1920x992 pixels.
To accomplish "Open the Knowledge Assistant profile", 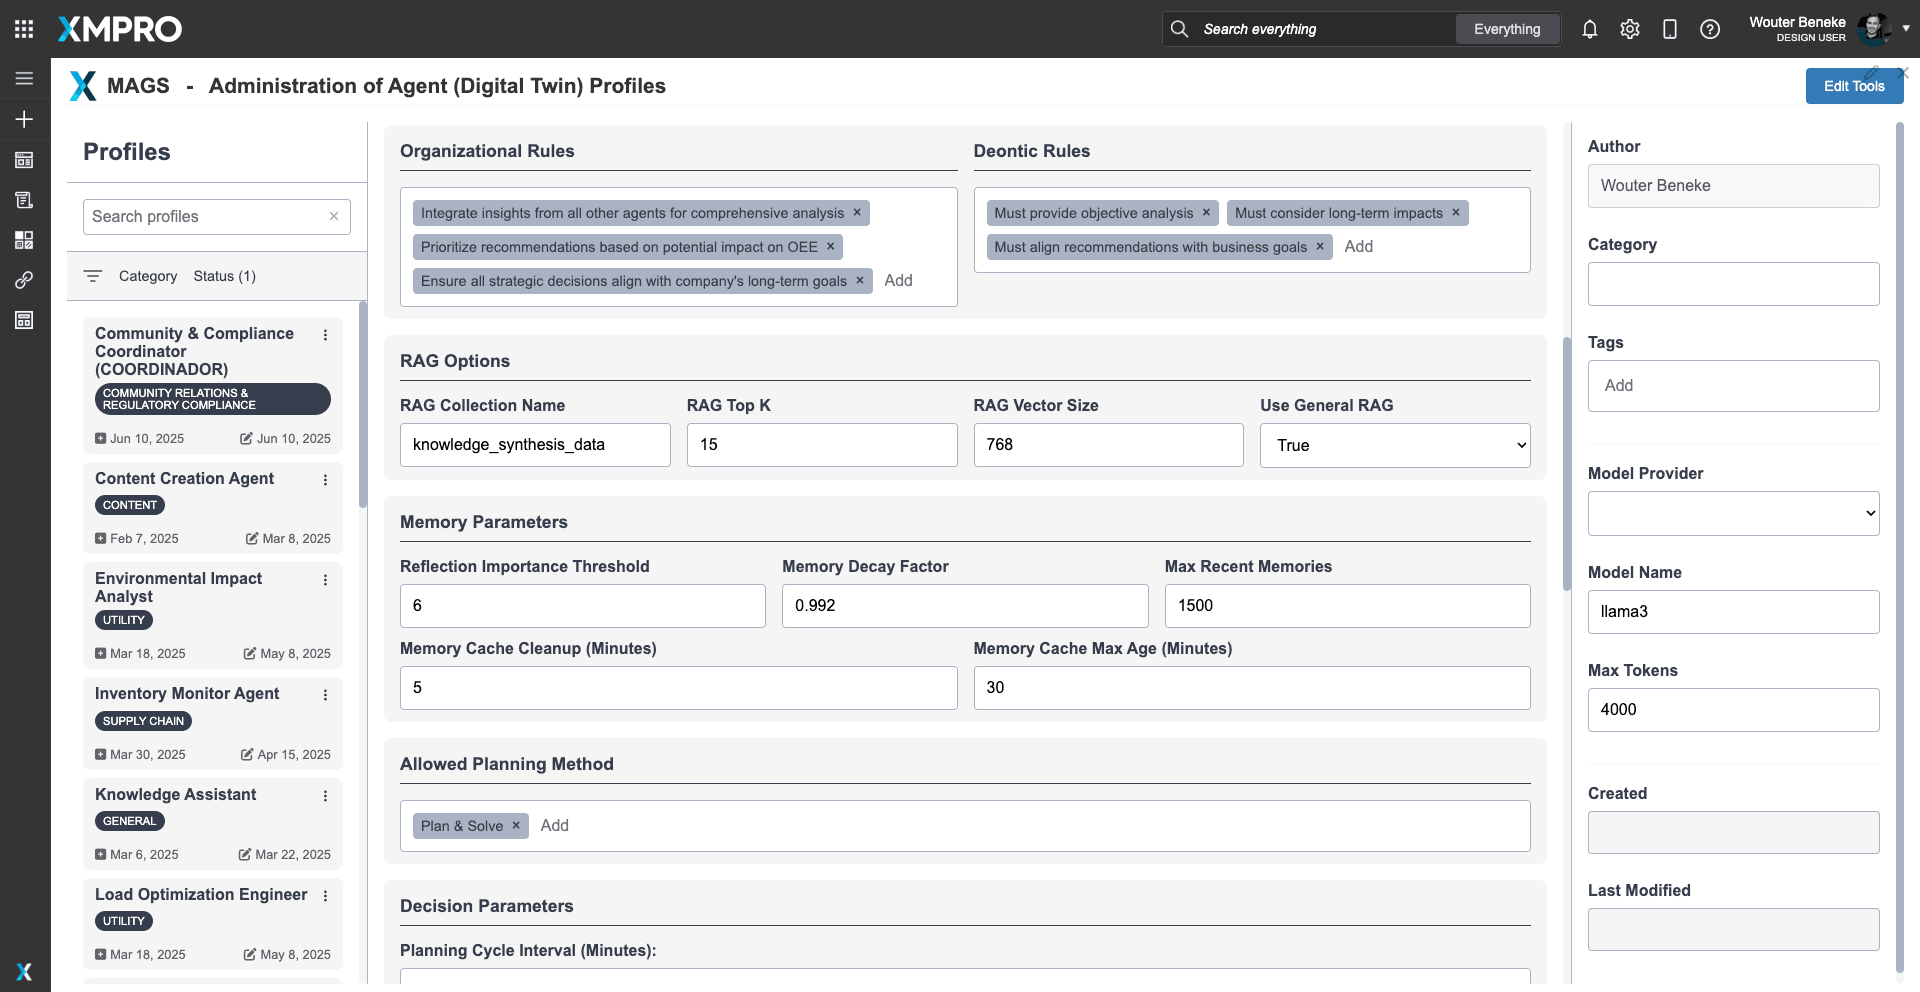I will (176, 795).
